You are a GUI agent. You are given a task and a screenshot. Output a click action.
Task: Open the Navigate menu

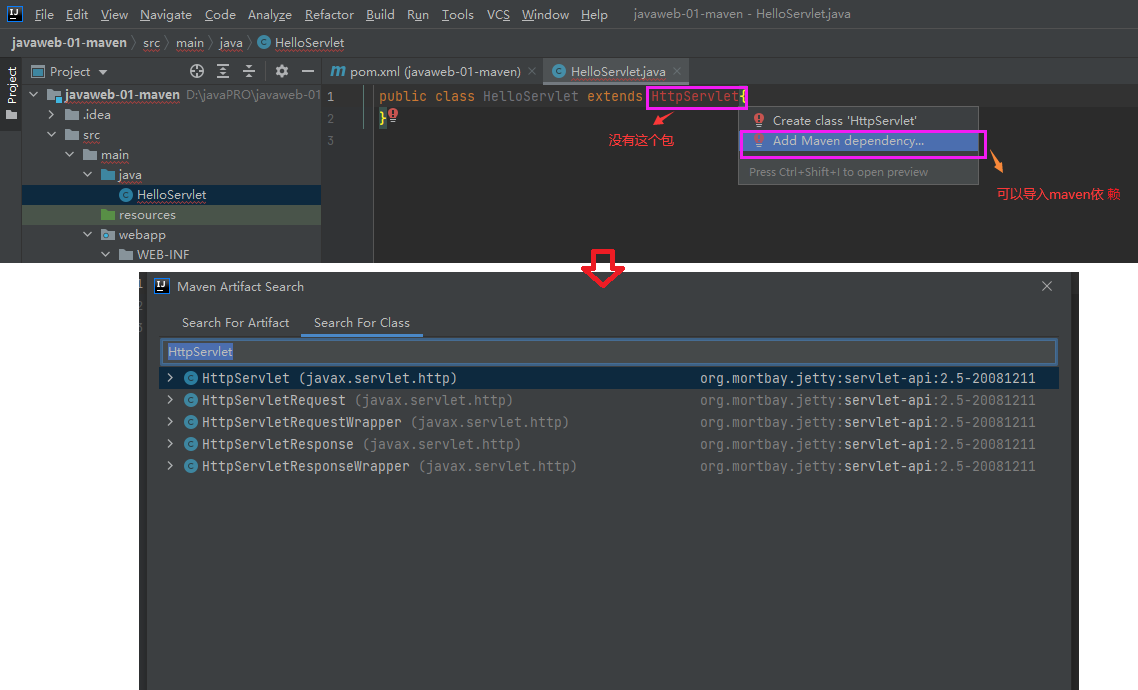click(165, 15)
